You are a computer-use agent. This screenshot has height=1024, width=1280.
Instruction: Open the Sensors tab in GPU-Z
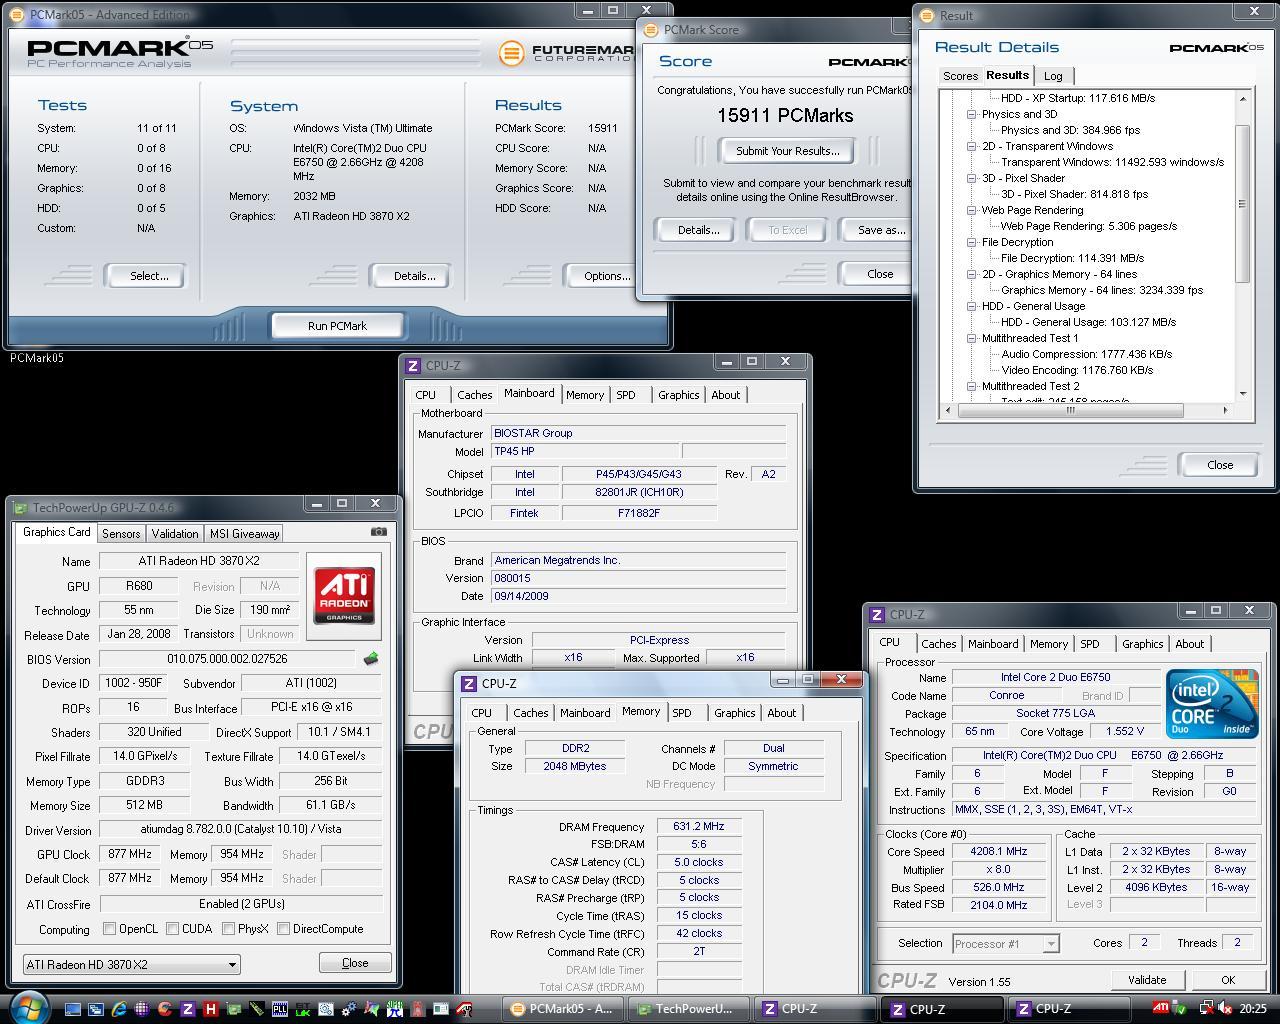121,534
